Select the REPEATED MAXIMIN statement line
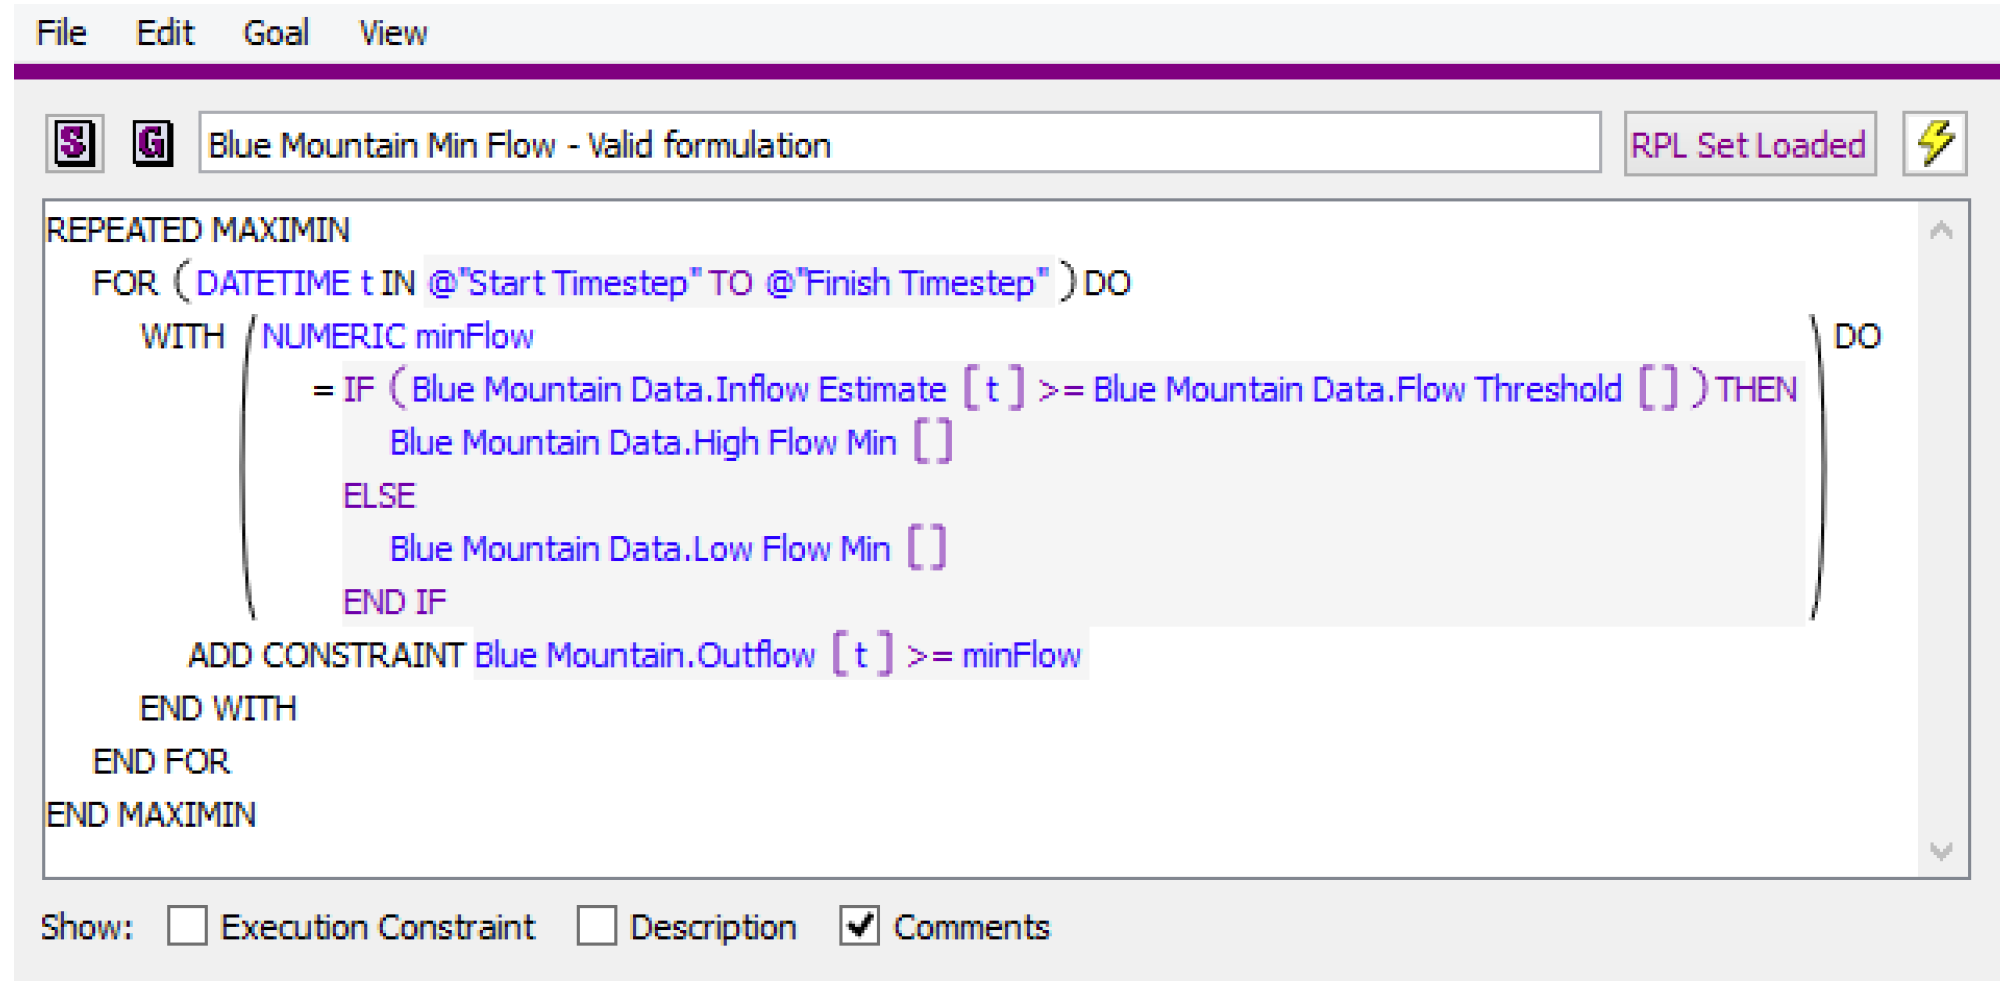 pyautogui.click(x=198, y=231)
